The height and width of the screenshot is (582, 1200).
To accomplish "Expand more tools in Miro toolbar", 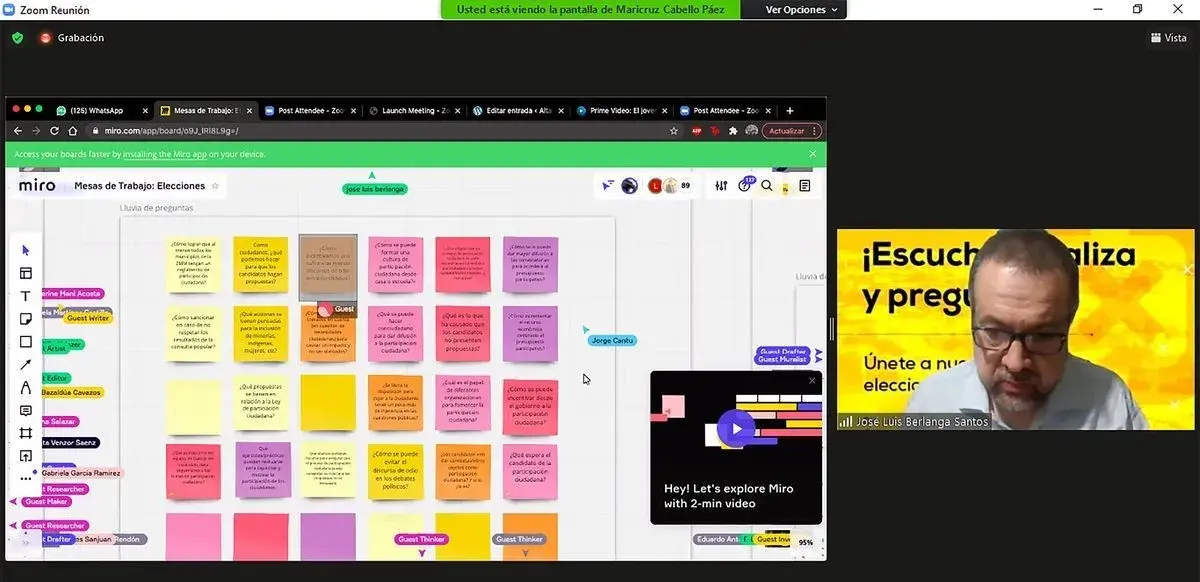I will coord(26,478).
